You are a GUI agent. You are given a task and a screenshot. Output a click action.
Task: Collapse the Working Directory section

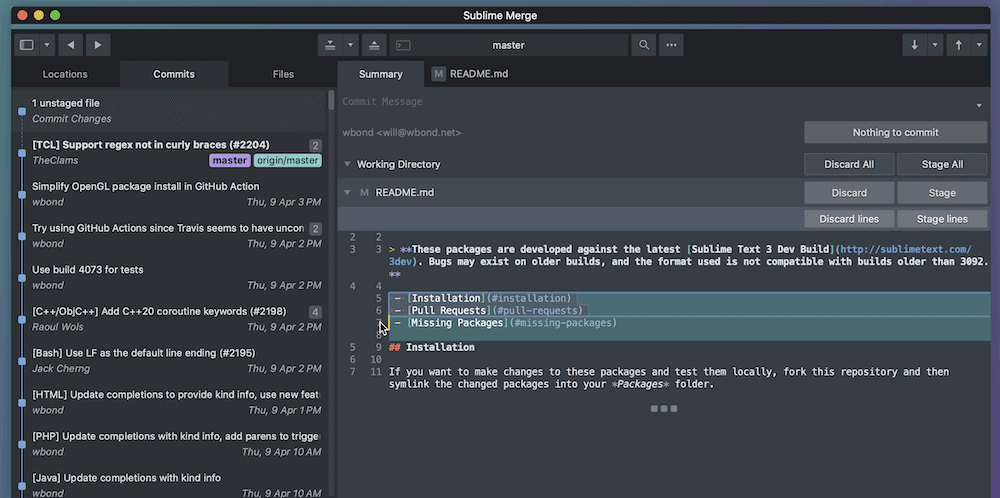point(347,164)
